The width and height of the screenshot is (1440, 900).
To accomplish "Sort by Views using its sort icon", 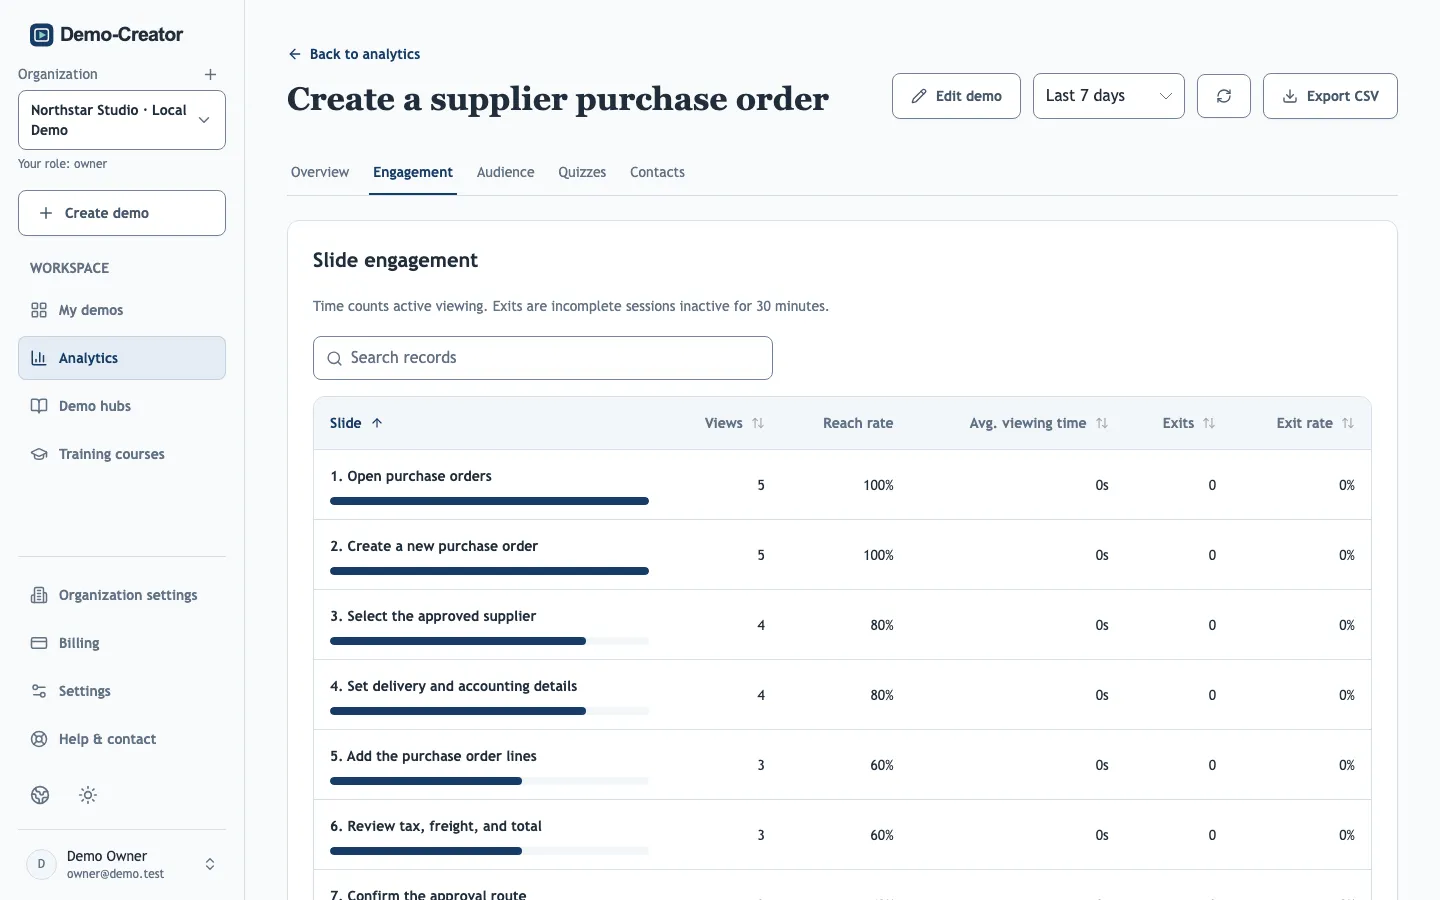I will coord(758,423).
